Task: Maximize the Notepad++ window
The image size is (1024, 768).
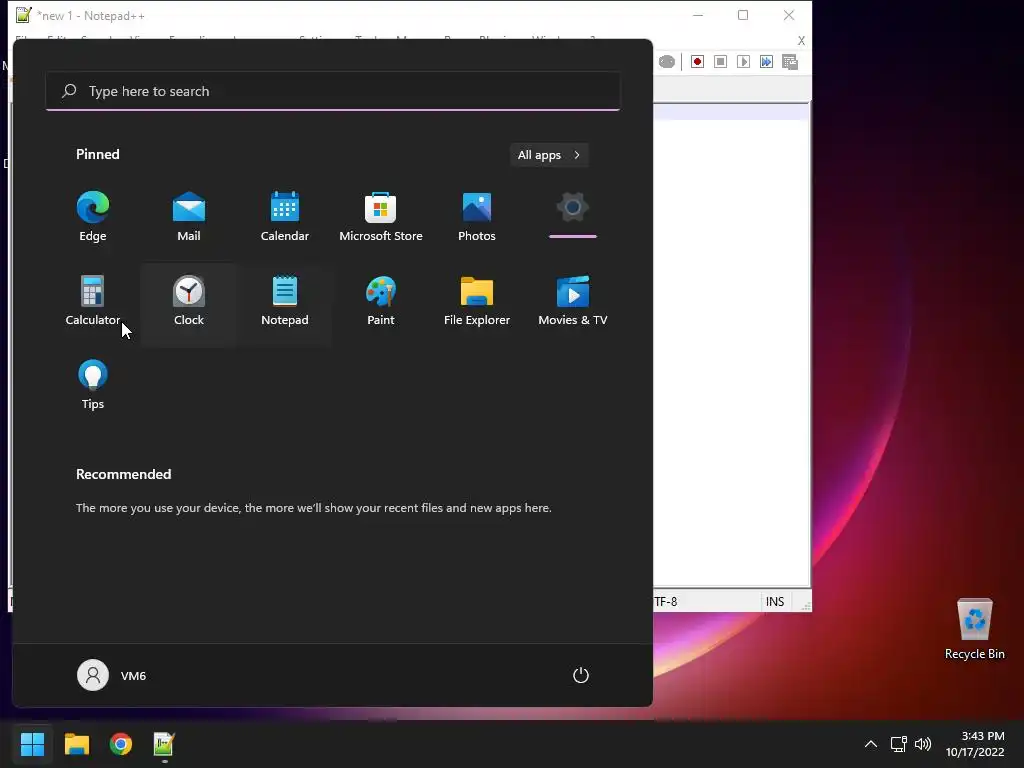Action: [743, 15]
